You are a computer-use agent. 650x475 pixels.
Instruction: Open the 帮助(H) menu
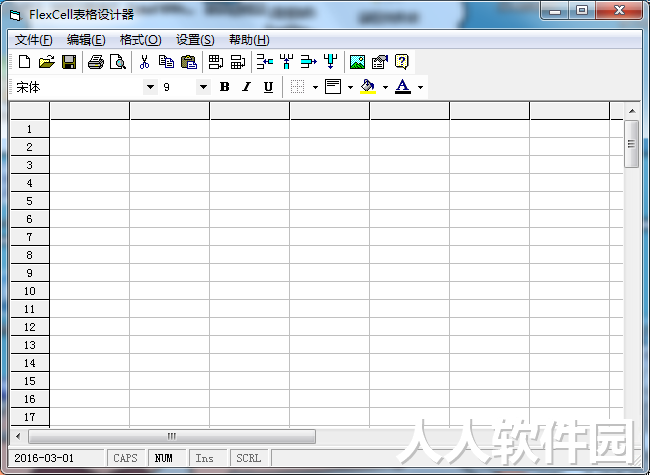[249, 40]
